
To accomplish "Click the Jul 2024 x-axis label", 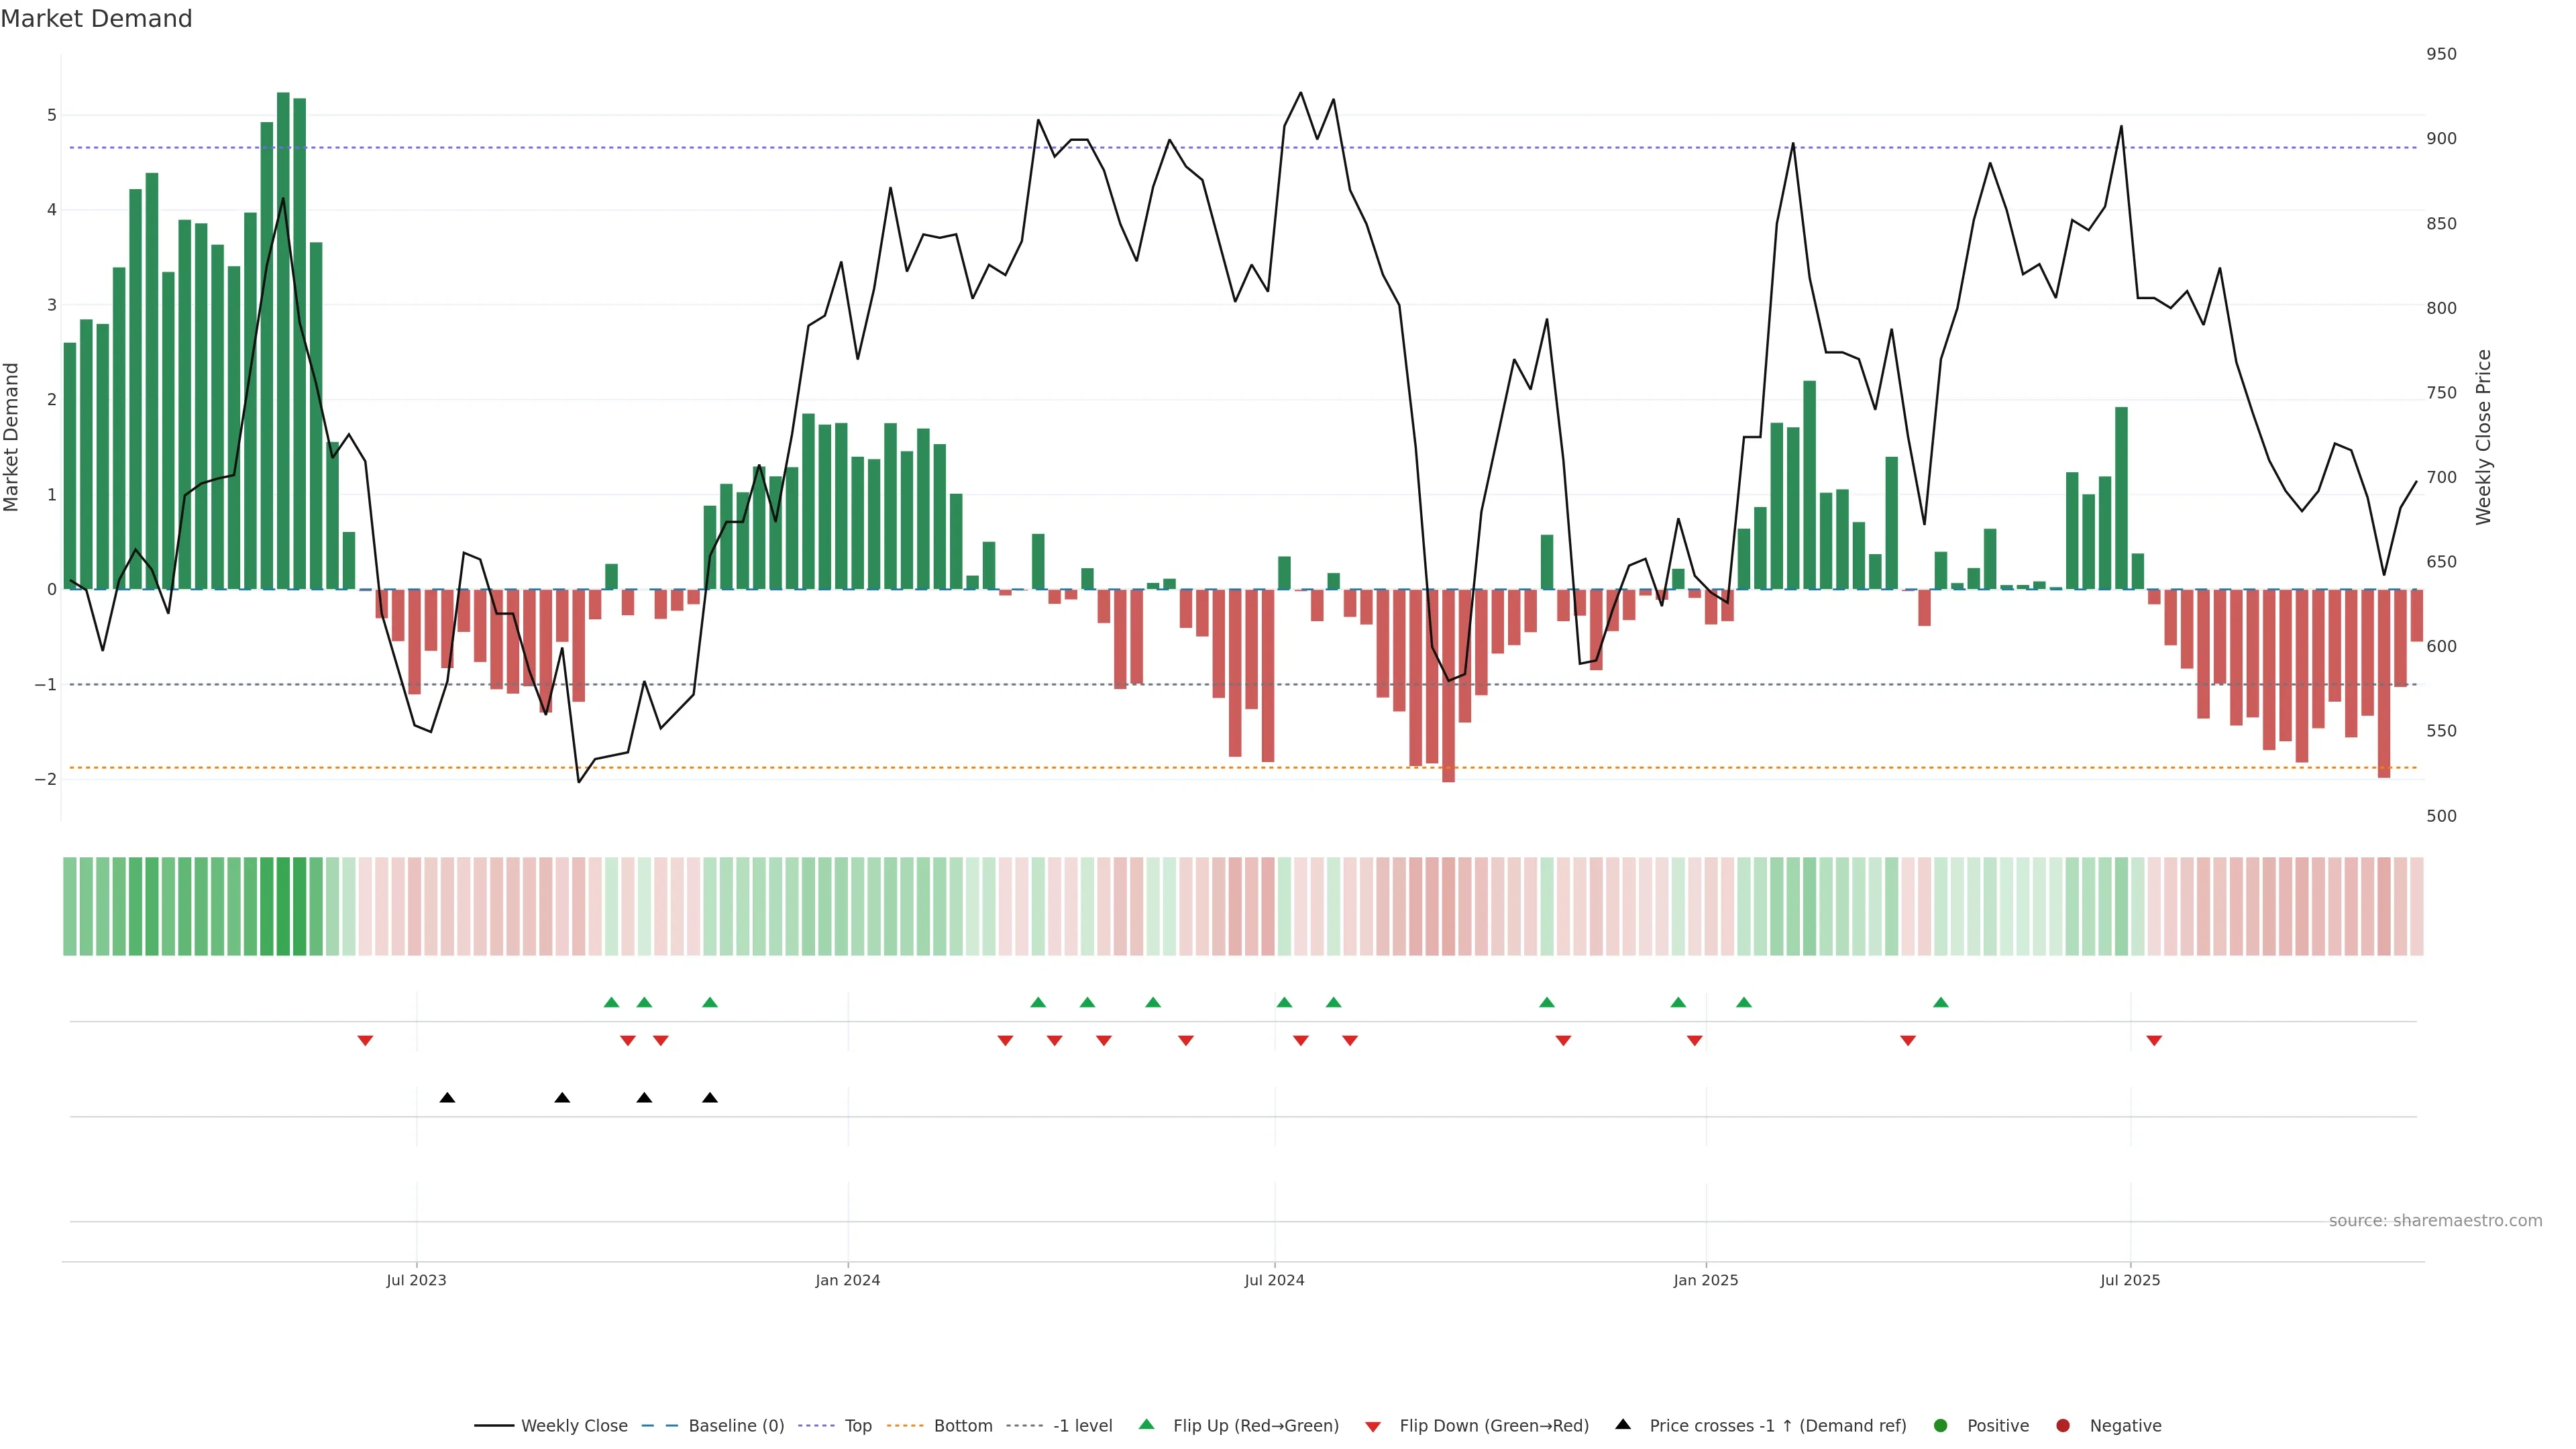I will click(x=1274, y=1280).
